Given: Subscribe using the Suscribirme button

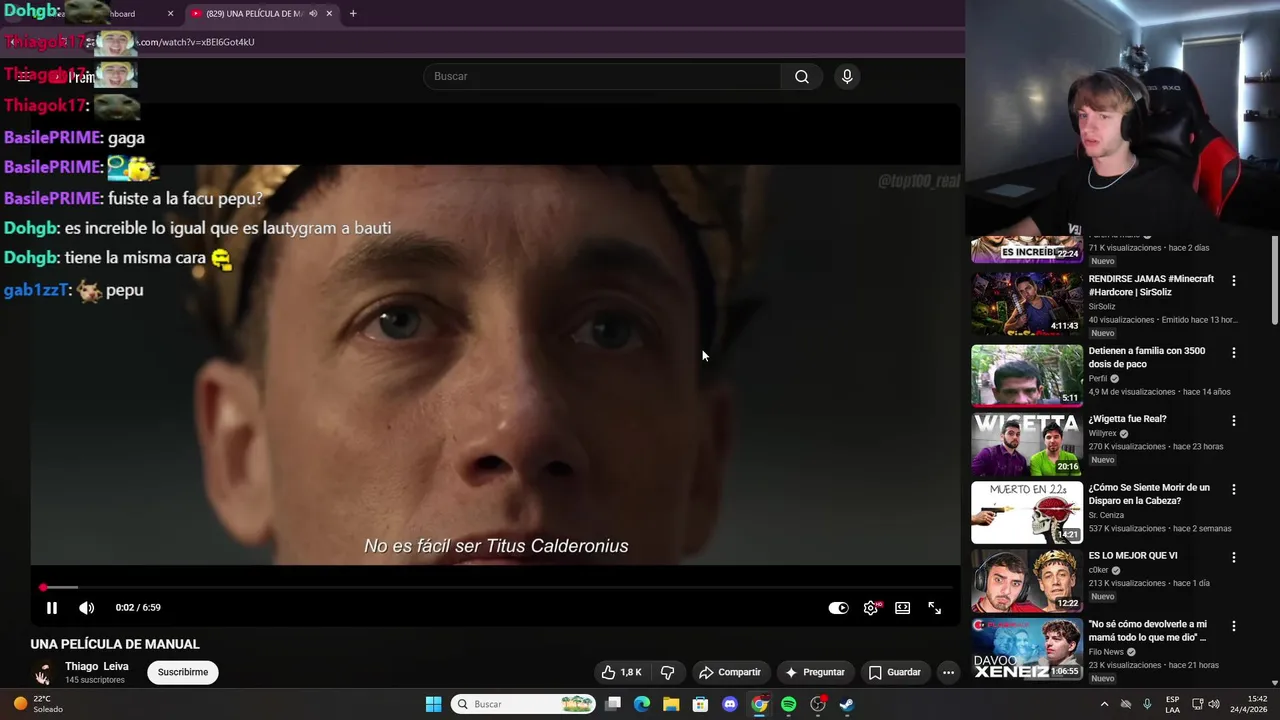Looking at the screenshot, I should pyautogui.click(x=183, y=672).
